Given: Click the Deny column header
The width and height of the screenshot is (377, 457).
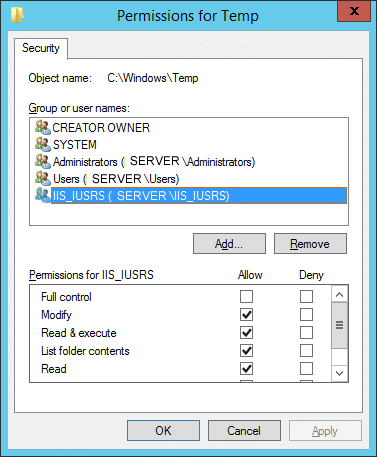Looking at the screenshot, I should click(x=311, y=275).
